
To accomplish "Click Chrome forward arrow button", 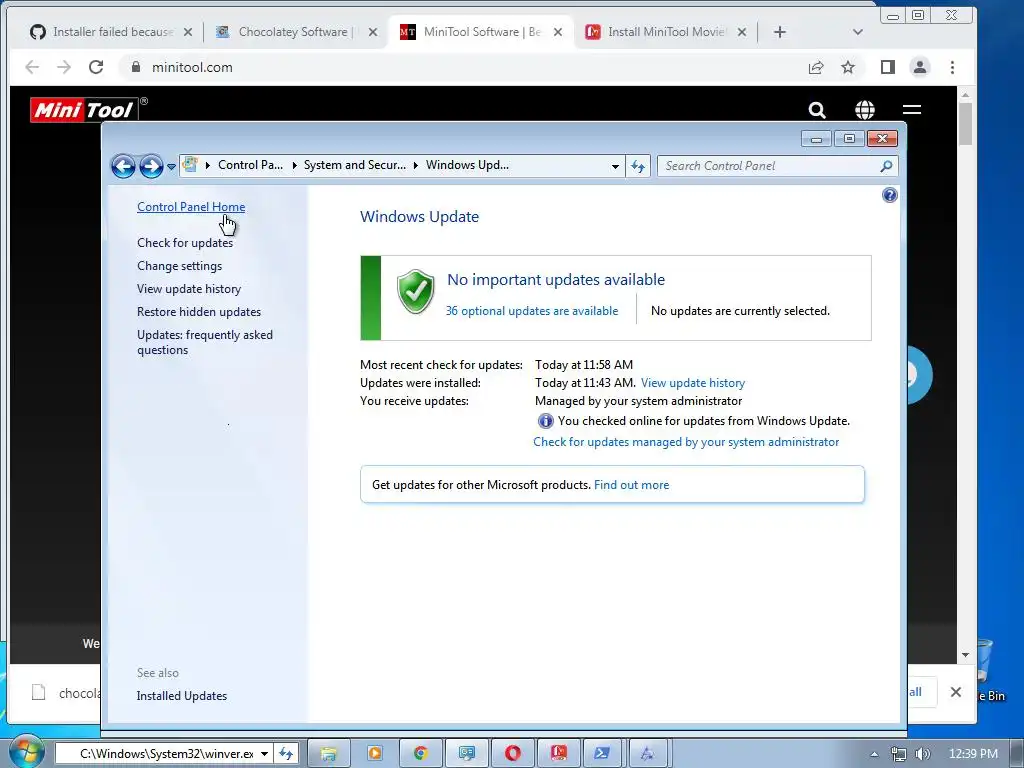I will pyautogui.click(x=64, y=67).
